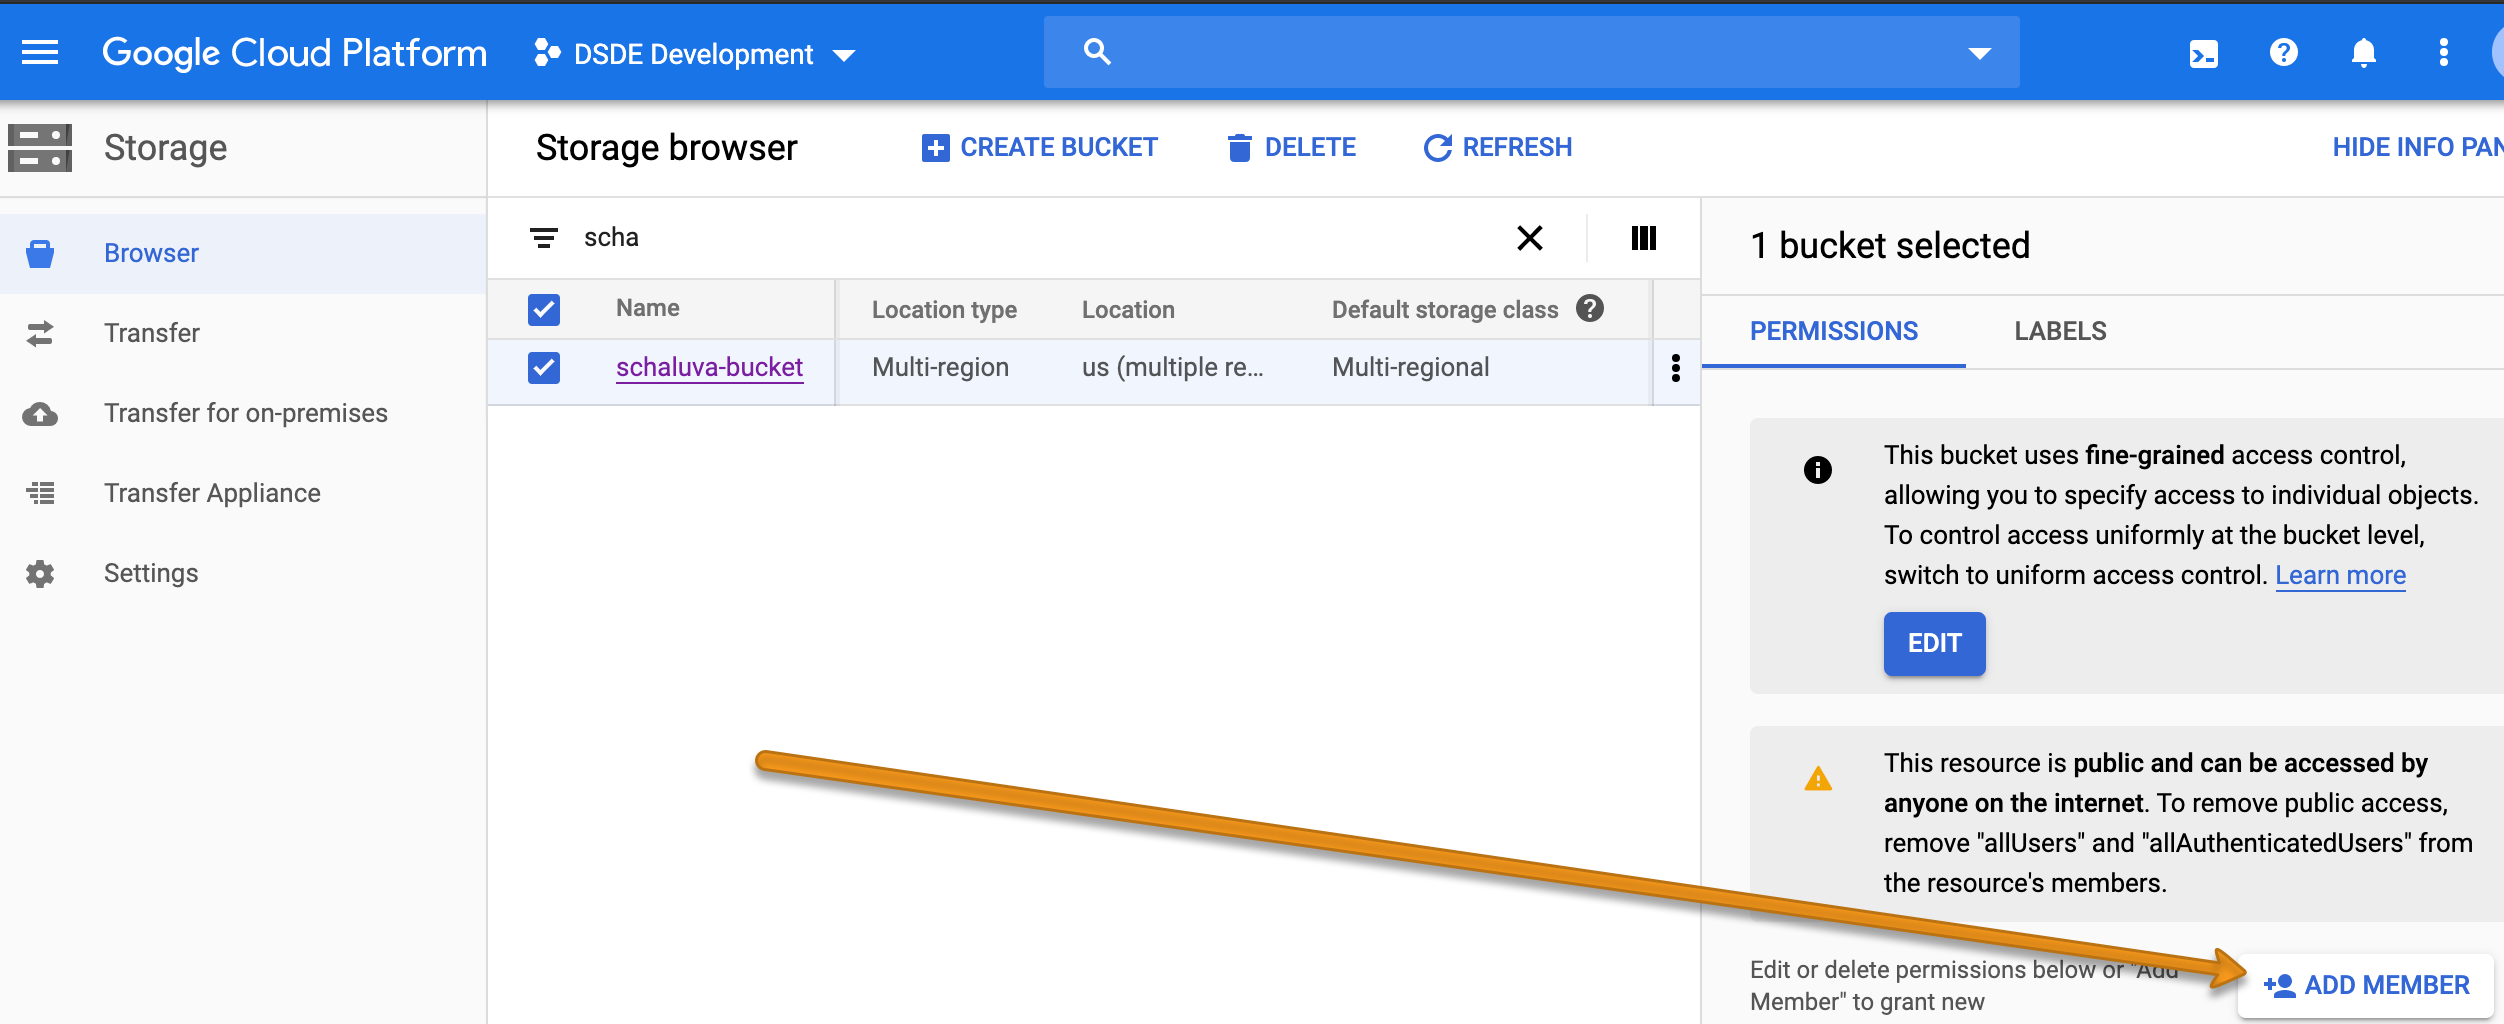Activate Cloud Shell terminal icon
This screenshot has width=2504, height=1024.
pos(2203,53)
